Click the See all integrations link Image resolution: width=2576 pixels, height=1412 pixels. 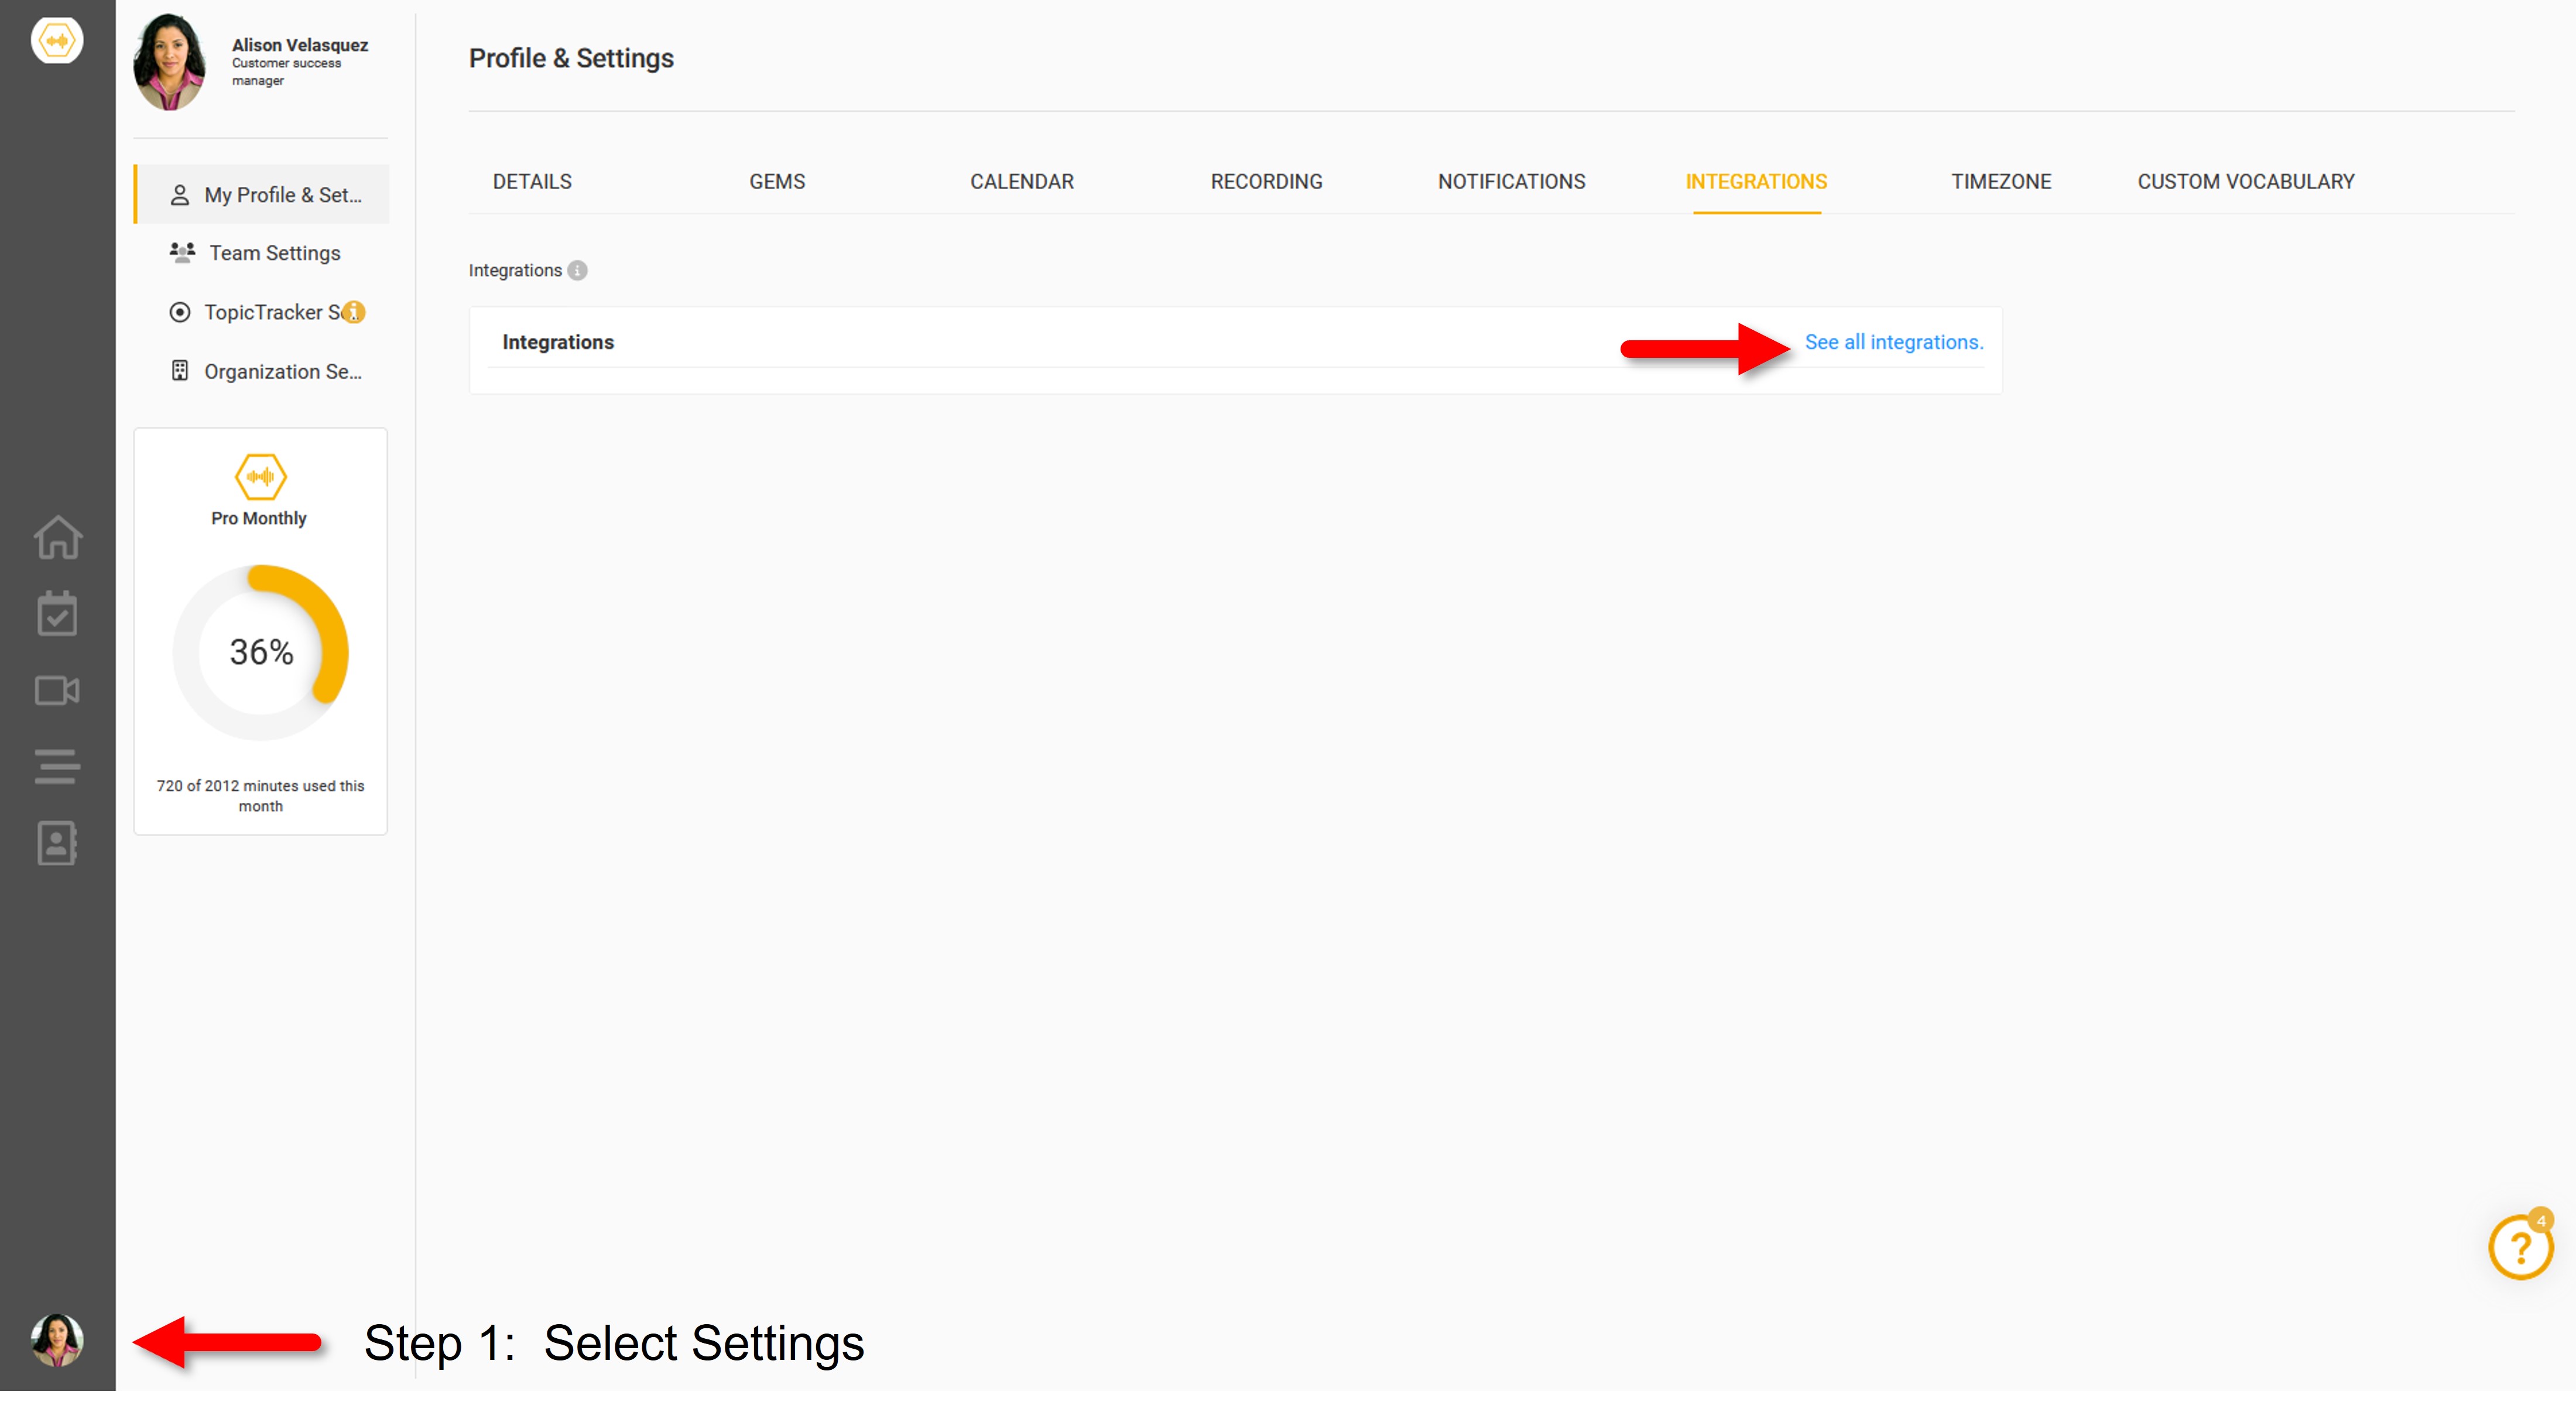pyautogui.click(x=1893, y=342)
